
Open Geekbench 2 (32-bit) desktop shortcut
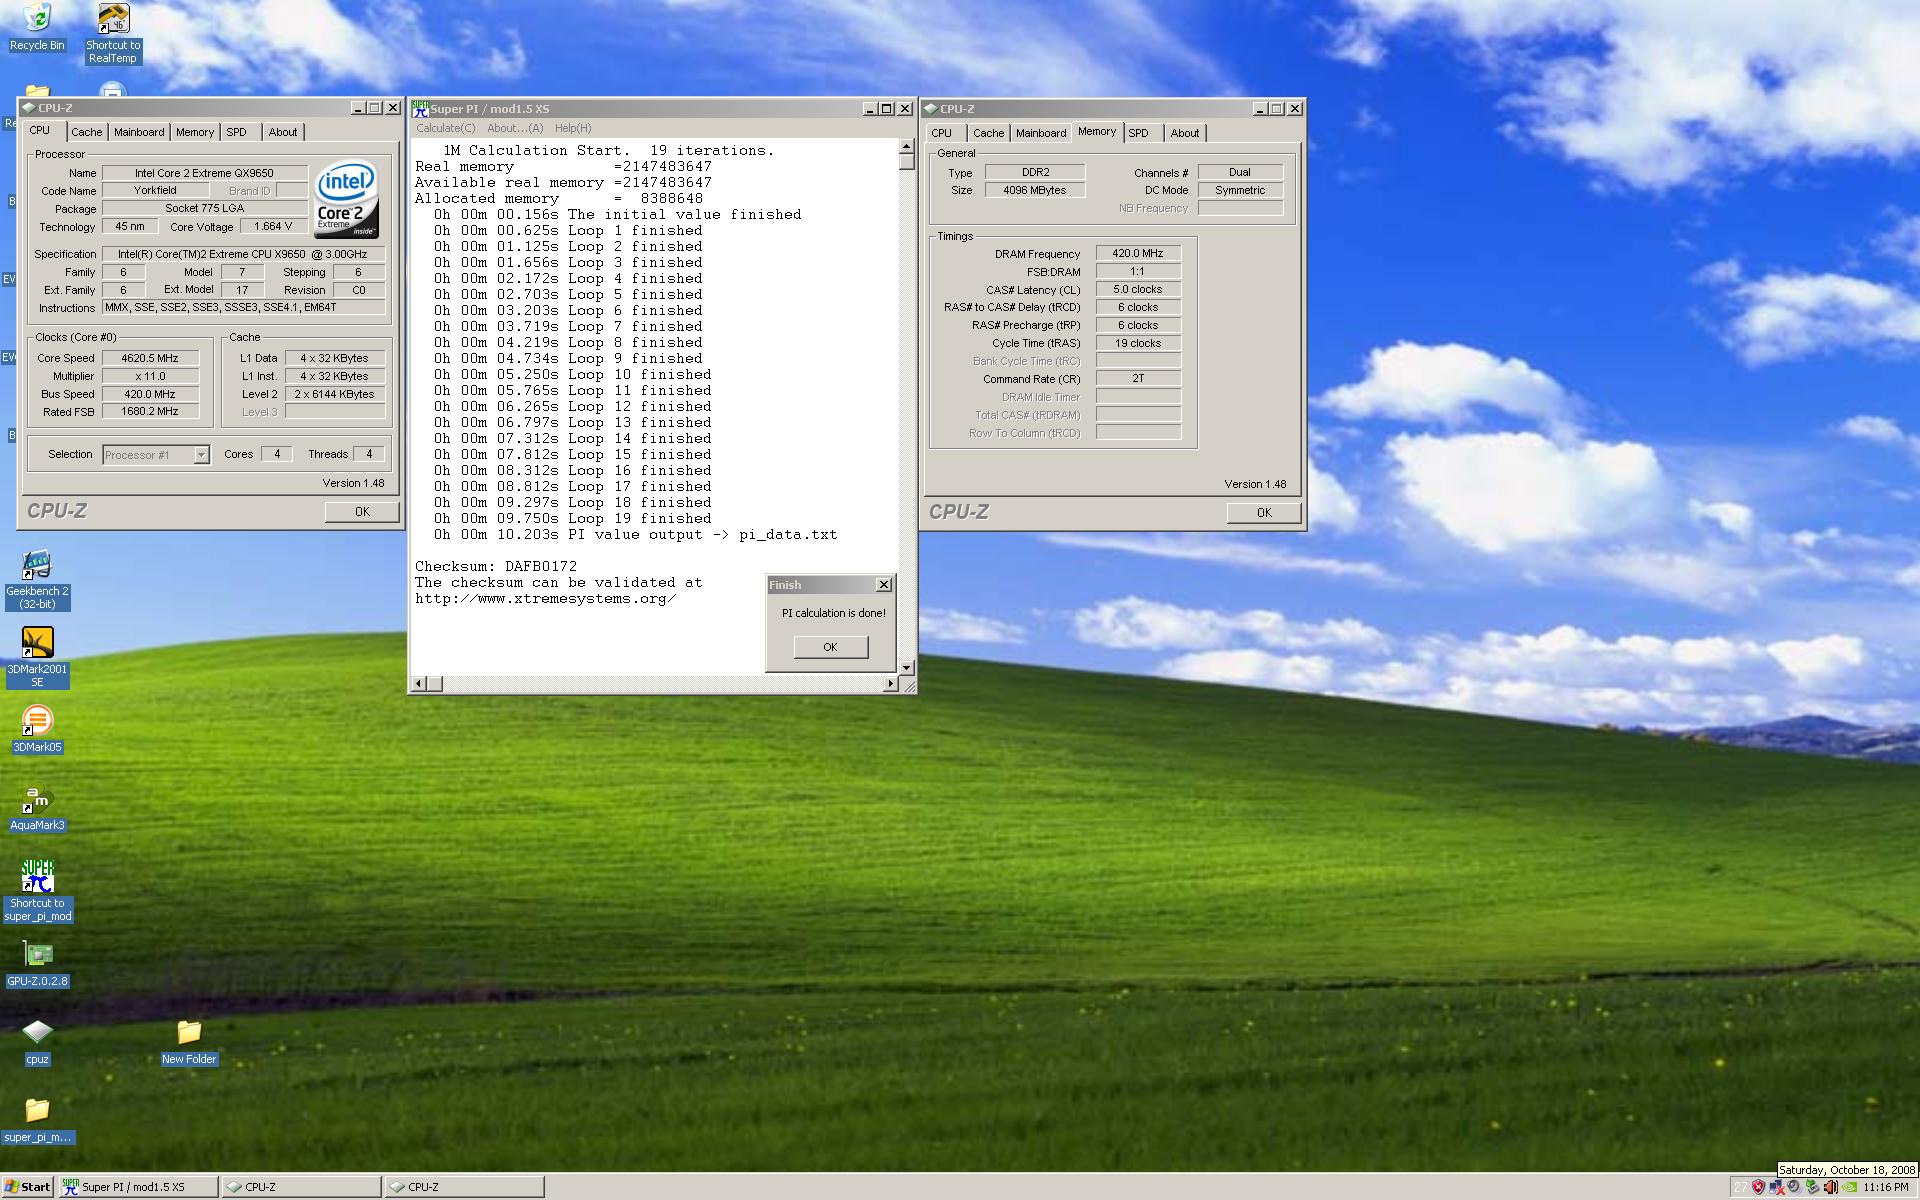click(37, 579)
